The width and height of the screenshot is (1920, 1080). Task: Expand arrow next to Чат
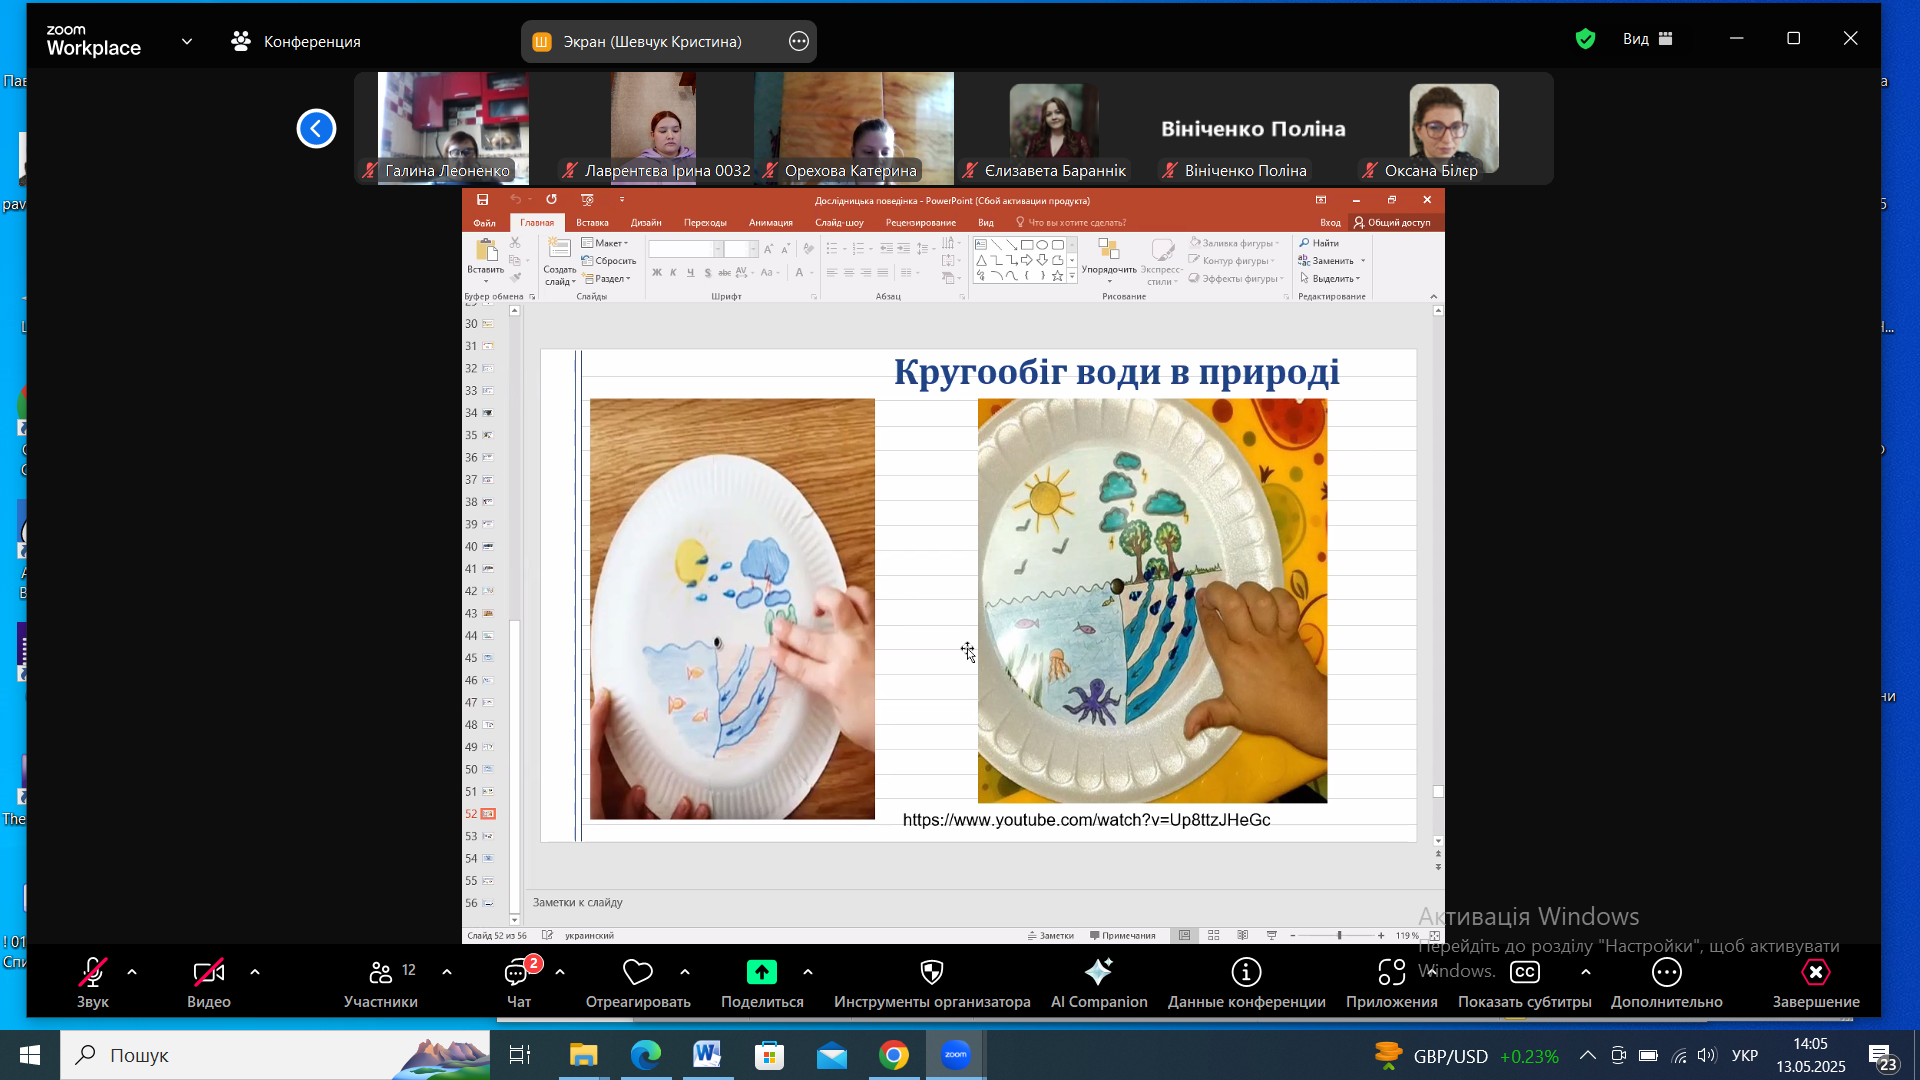point(560,972)
